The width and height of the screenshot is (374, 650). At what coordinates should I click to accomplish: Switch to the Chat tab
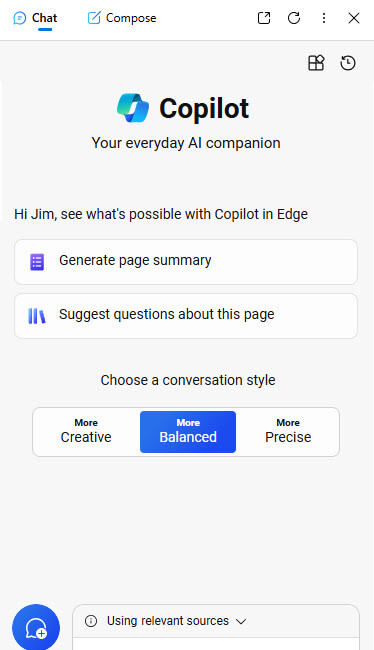pos(35,18)
